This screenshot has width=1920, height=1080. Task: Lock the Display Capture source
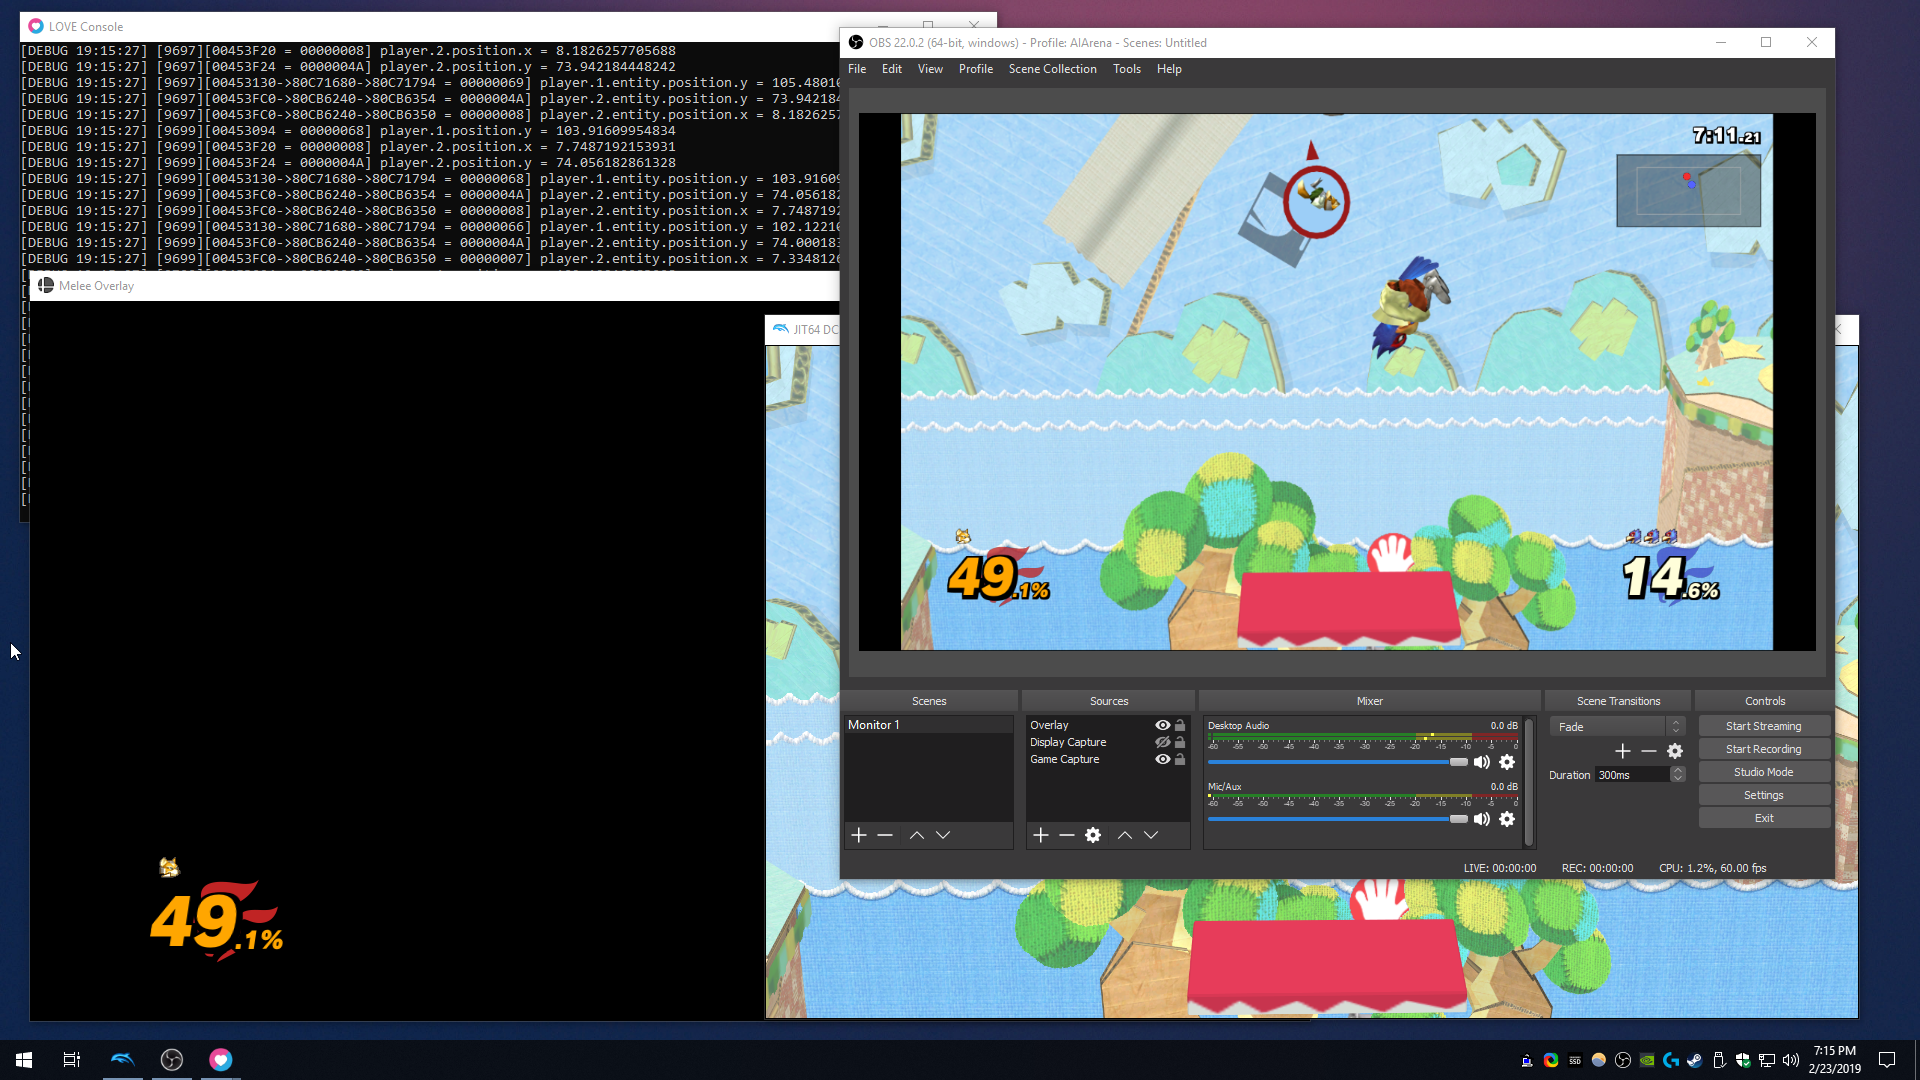[x=1180, y=742]
